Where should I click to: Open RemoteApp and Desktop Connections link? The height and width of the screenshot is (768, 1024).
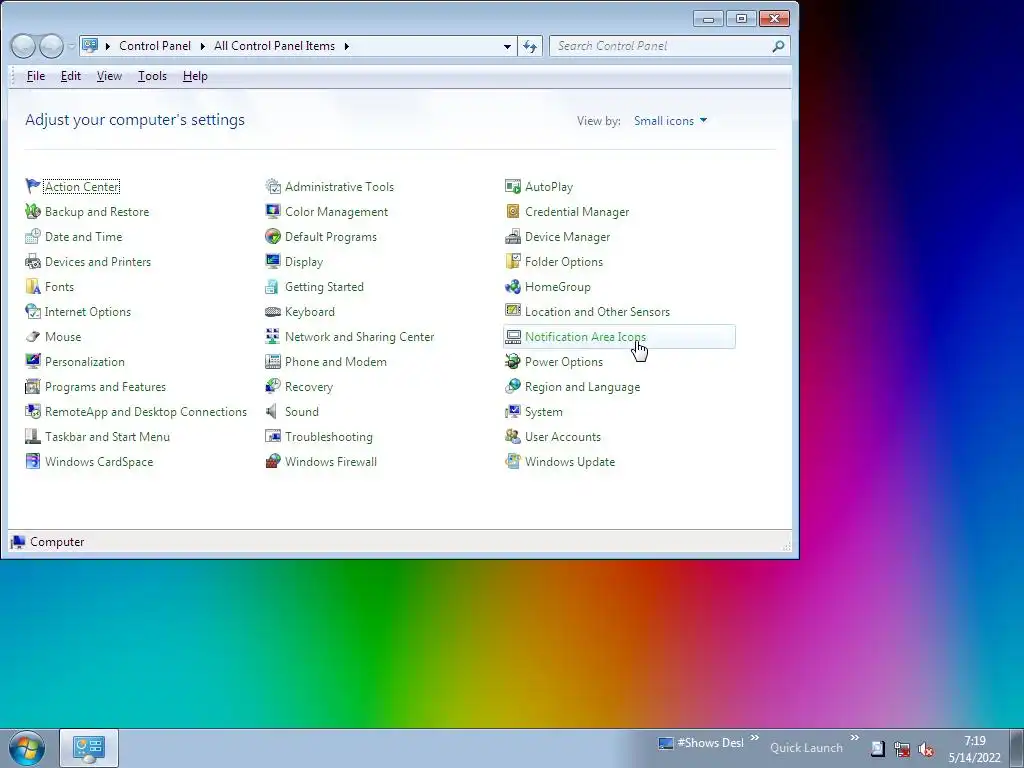coord(146,412)
